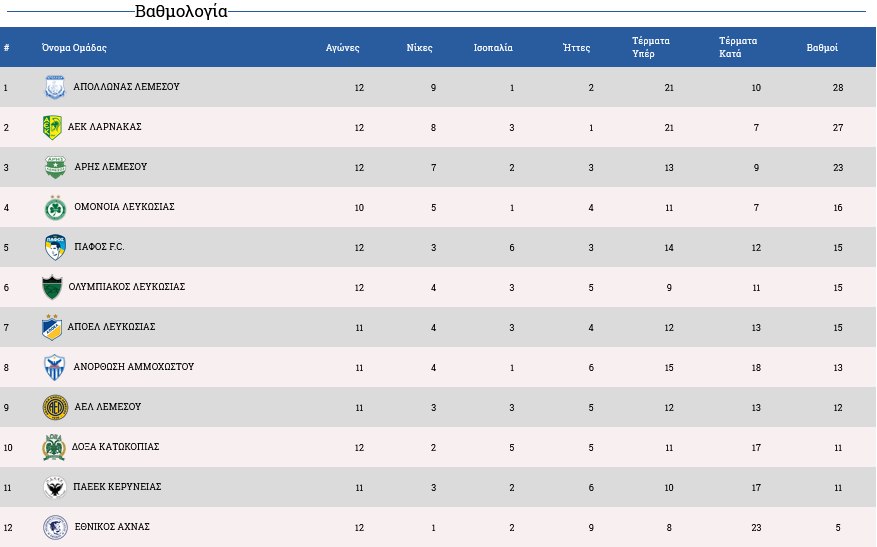Select the Doxa Katokopias crest
This screenshot has height=547, width=877.
(54, 447)
